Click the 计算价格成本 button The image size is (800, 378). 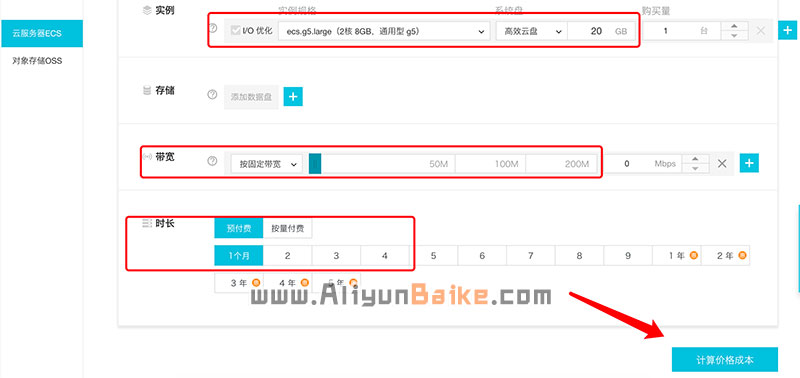724,360
